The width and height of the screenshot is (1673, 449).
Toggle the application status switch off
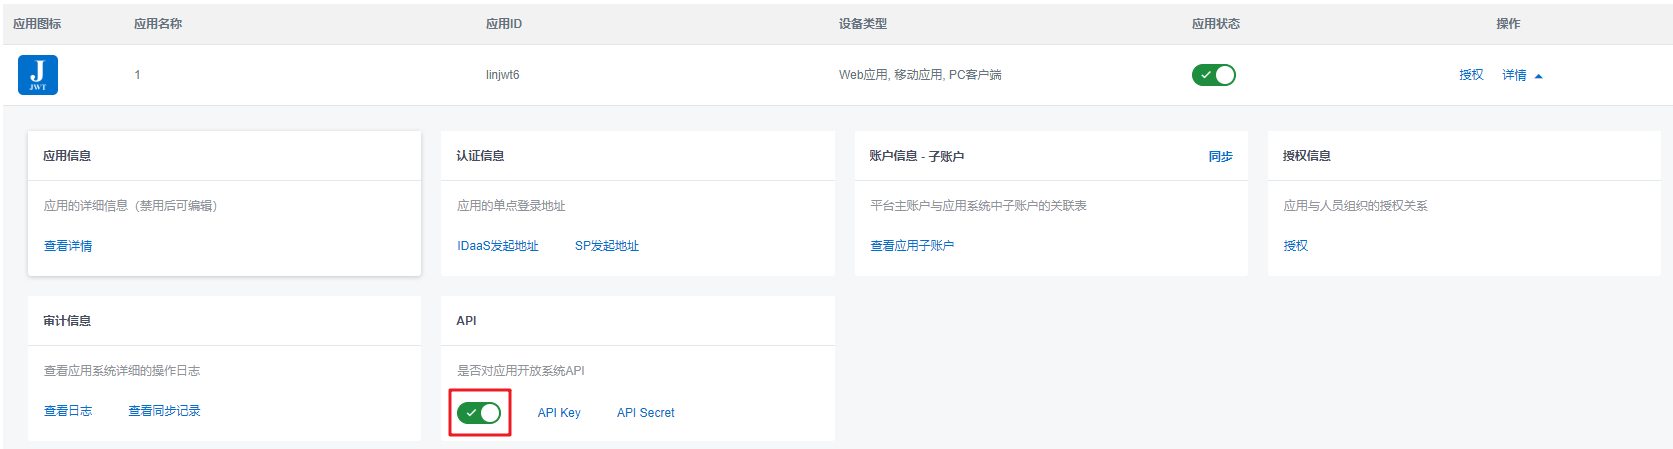(x=1213, y=75)
